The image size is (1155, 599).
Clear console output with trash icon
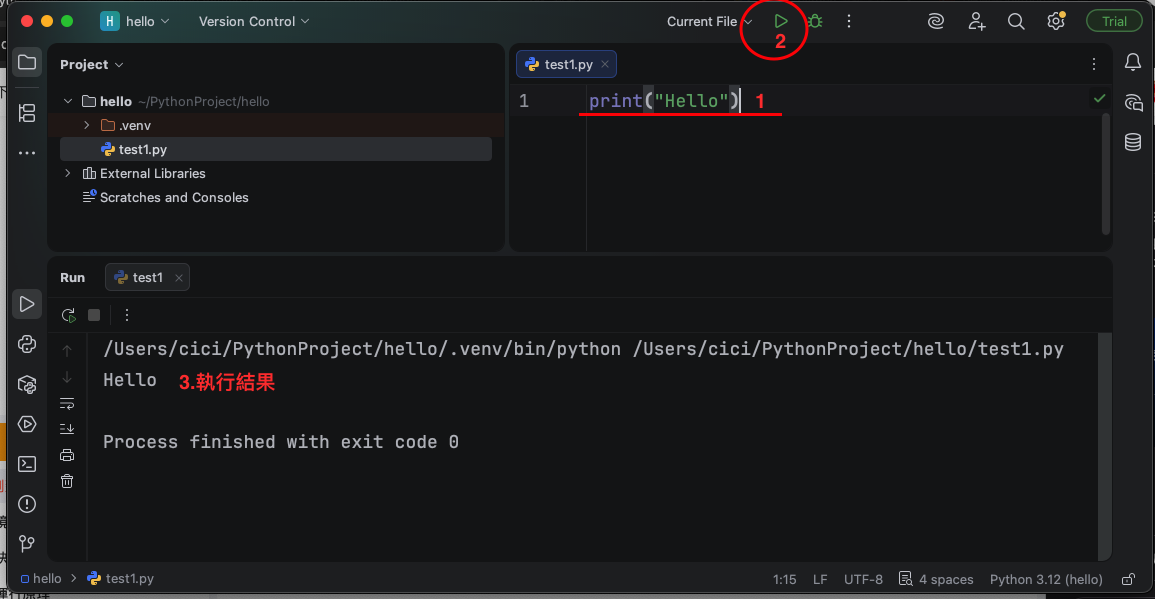point(67,481)
